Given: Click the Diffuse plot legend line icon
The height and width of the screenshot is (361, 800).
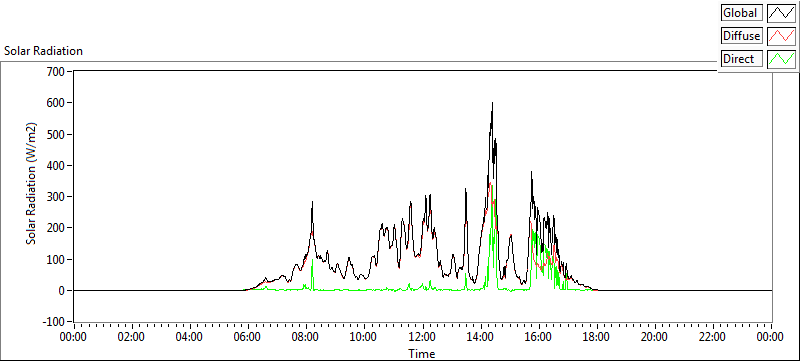Looking at the screenshot, I should [x=781, y=36].
